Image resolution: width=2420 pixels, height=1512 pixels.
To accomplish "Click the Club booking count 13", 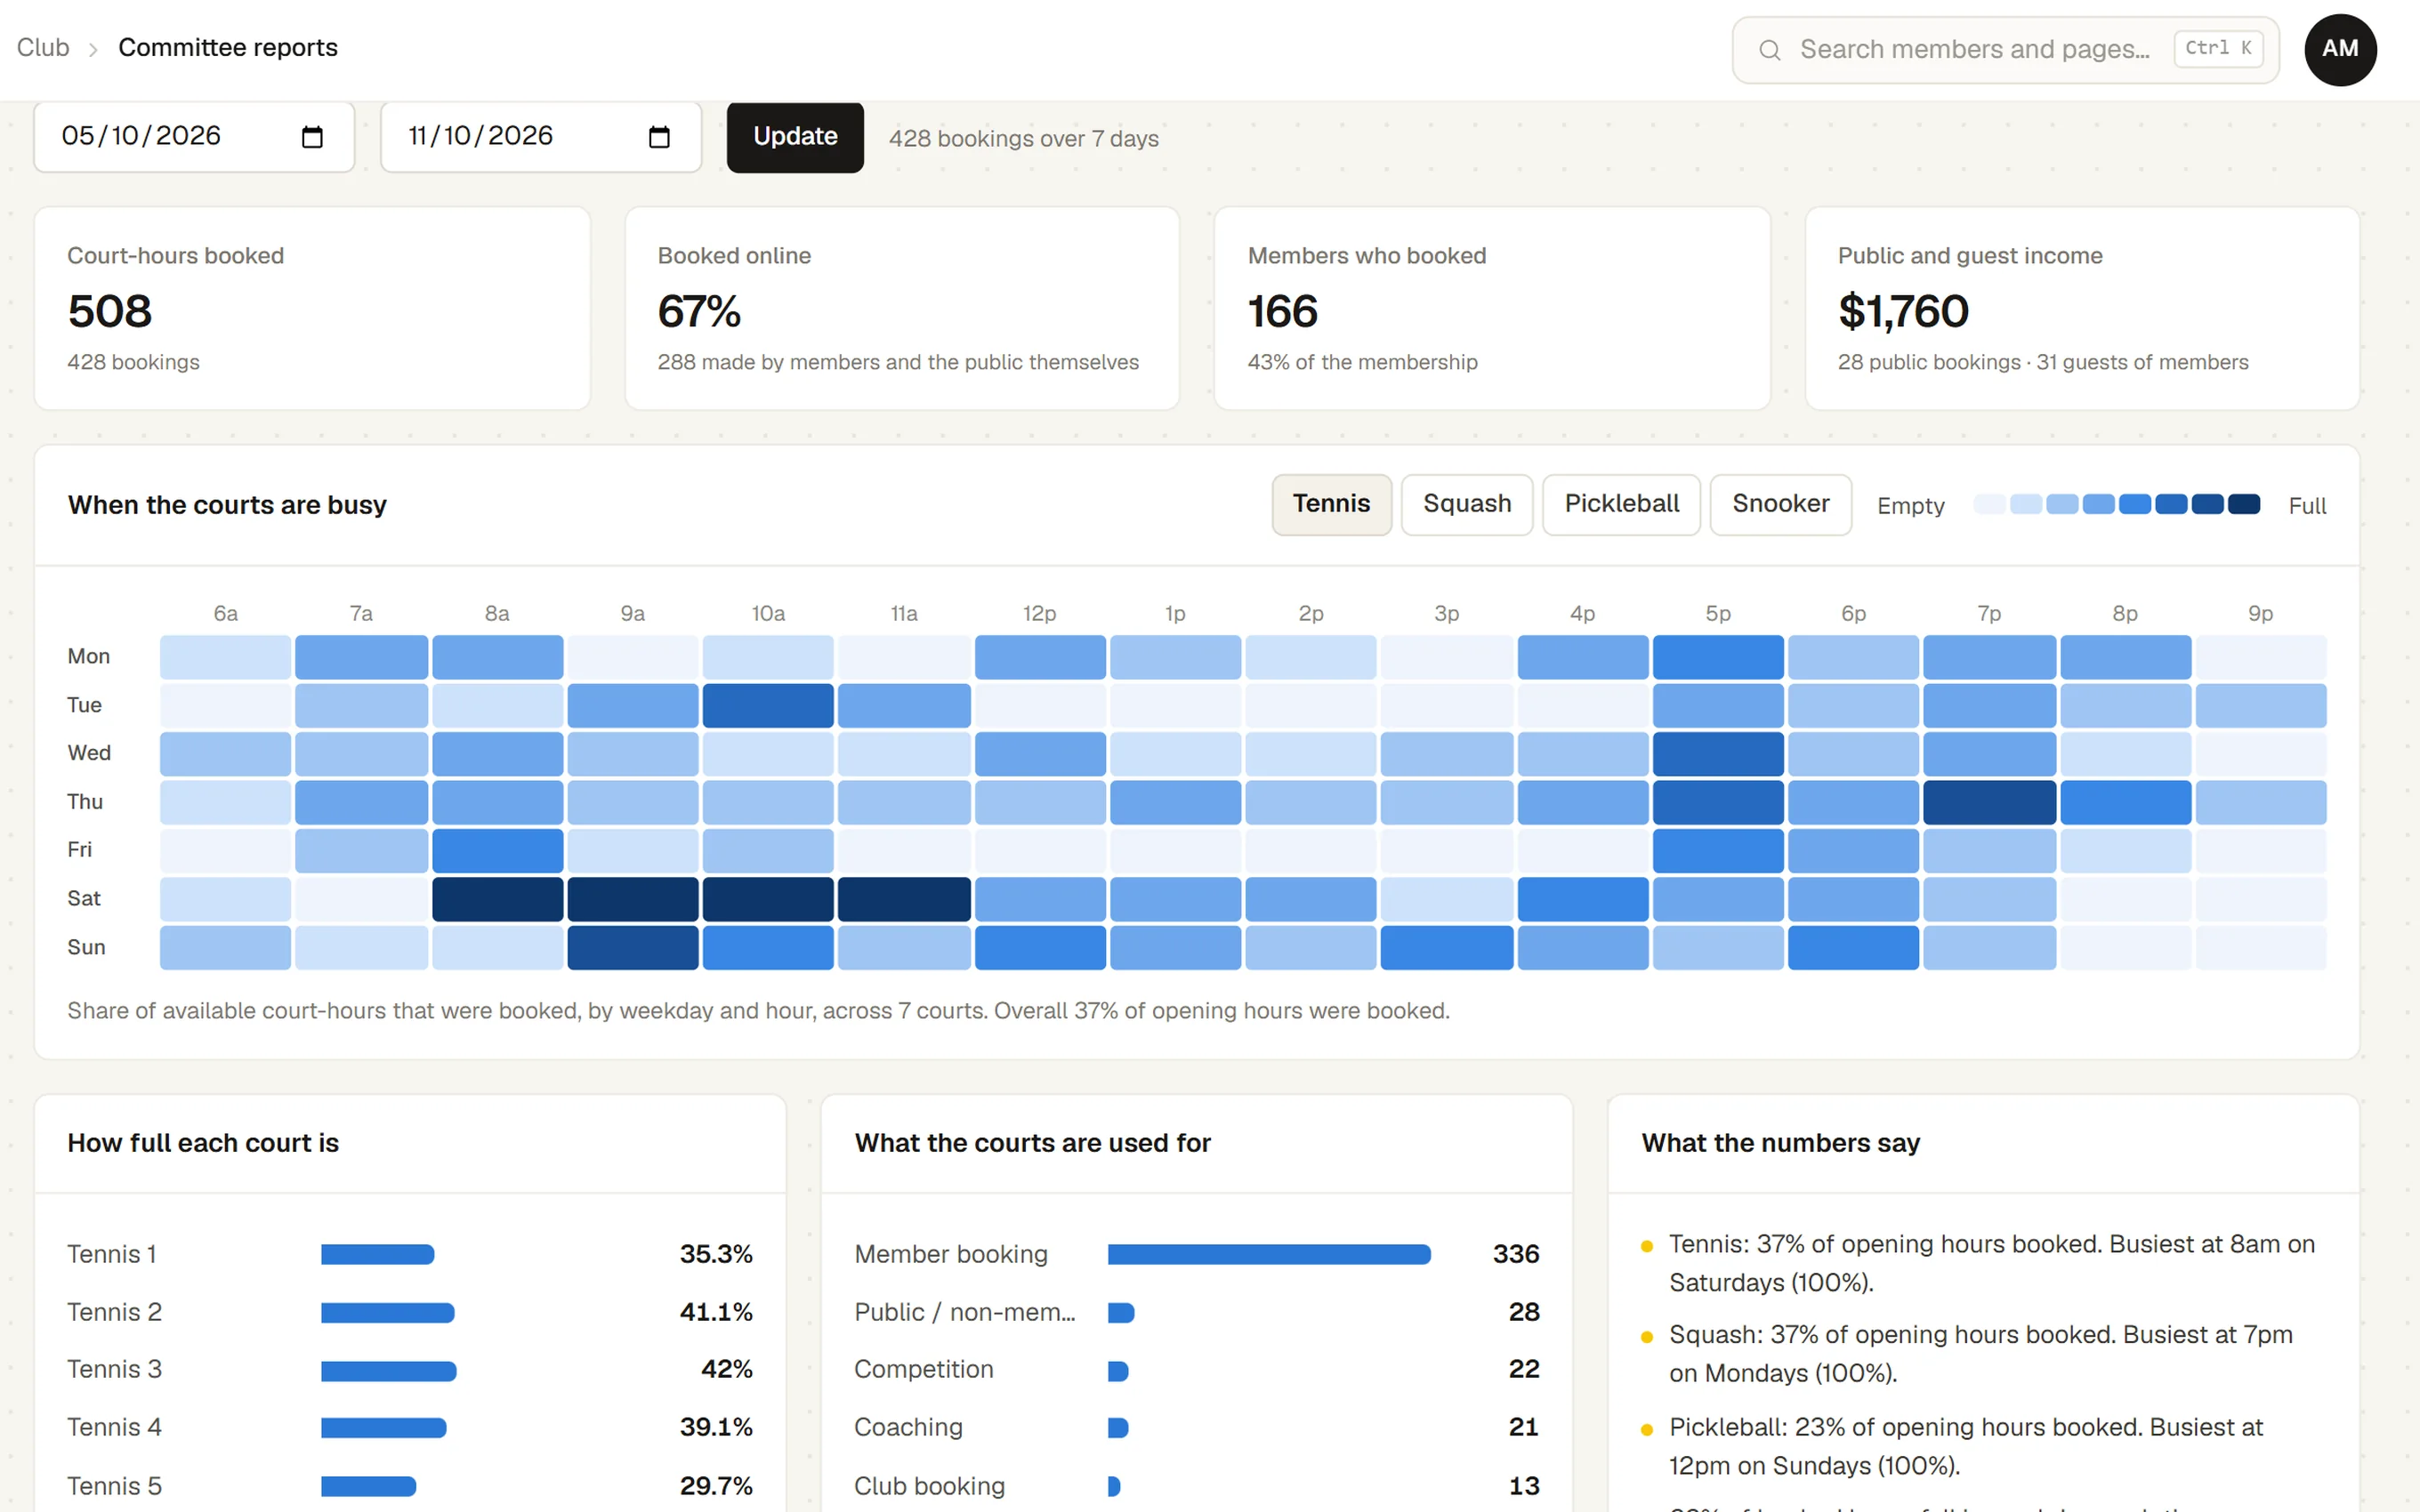I will 1524,1486.
